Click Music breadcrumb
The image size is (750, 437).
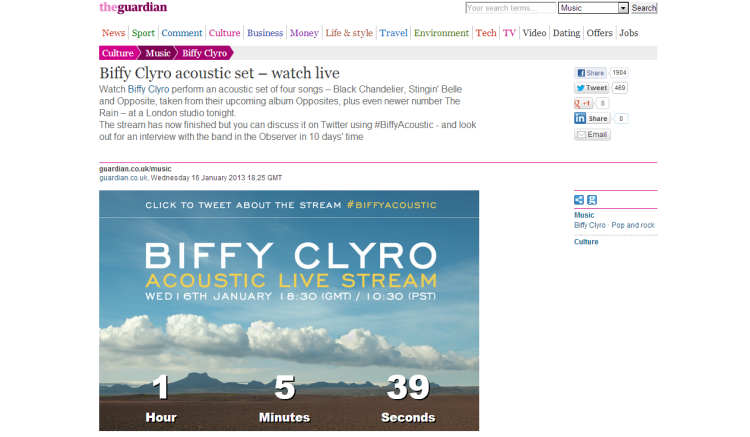158,53
